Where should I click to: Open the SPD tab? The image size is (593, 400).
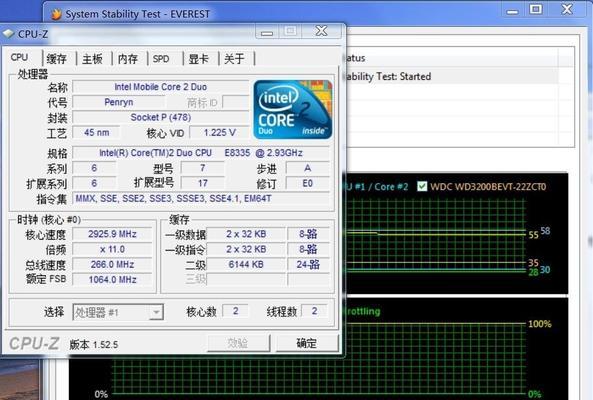(161, 59)
